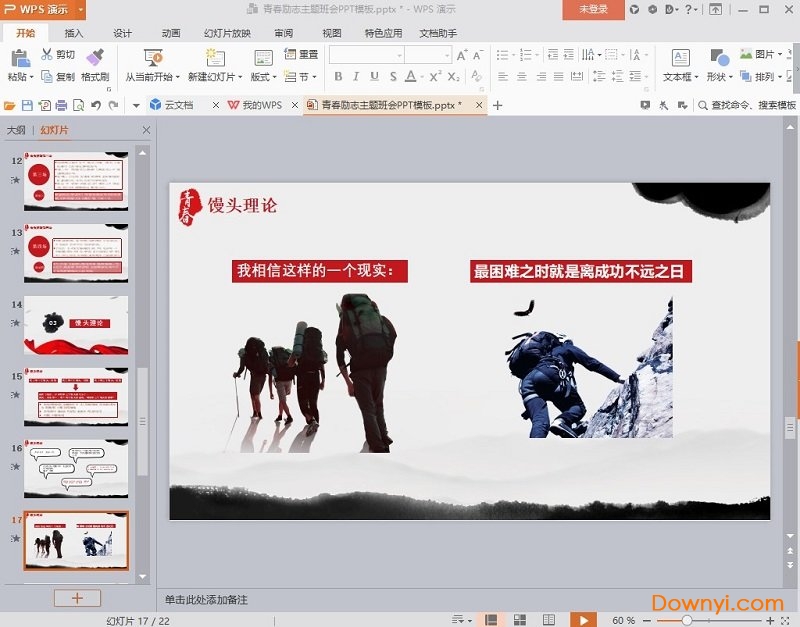The image size is (800, 627).
Task: Click the Undo arrow in quick toolbar
Action: tap(96, 105)
